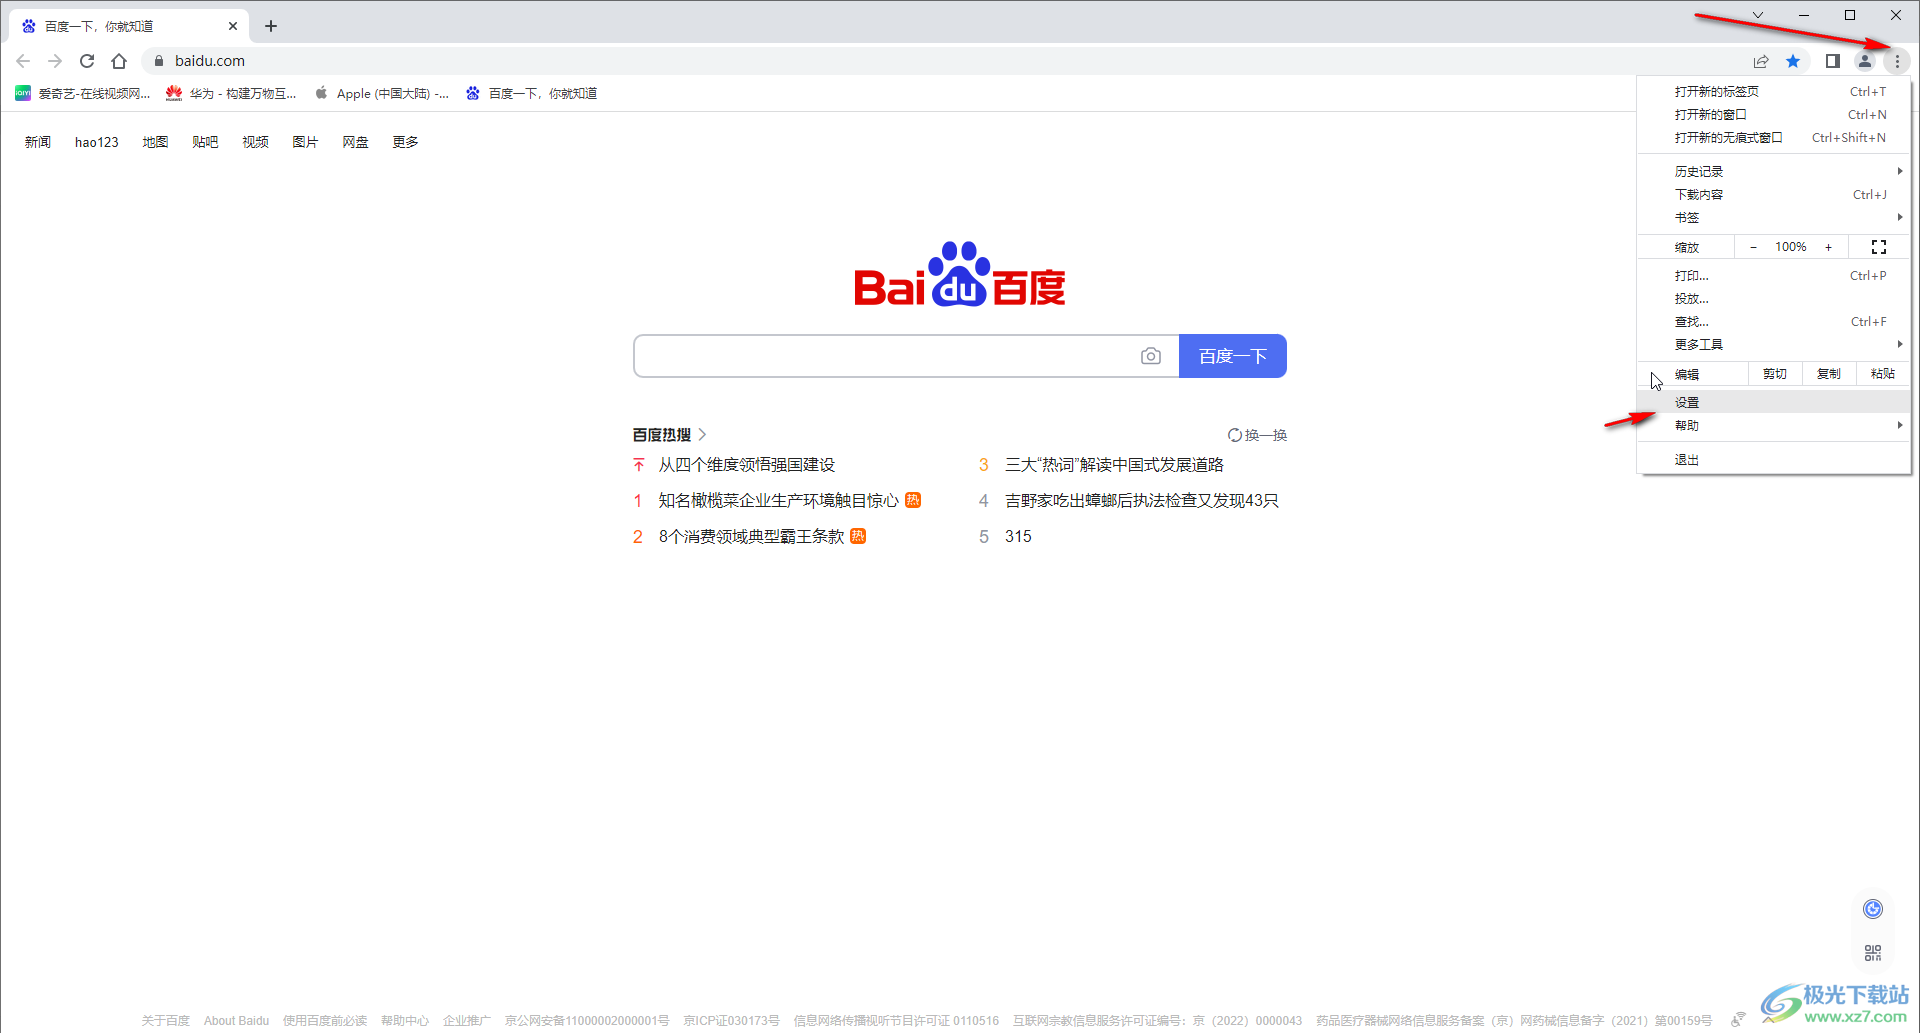Click the browser back arrow
The width and height of the screenshot is (1920, 1033).
(x=23, y=61)
